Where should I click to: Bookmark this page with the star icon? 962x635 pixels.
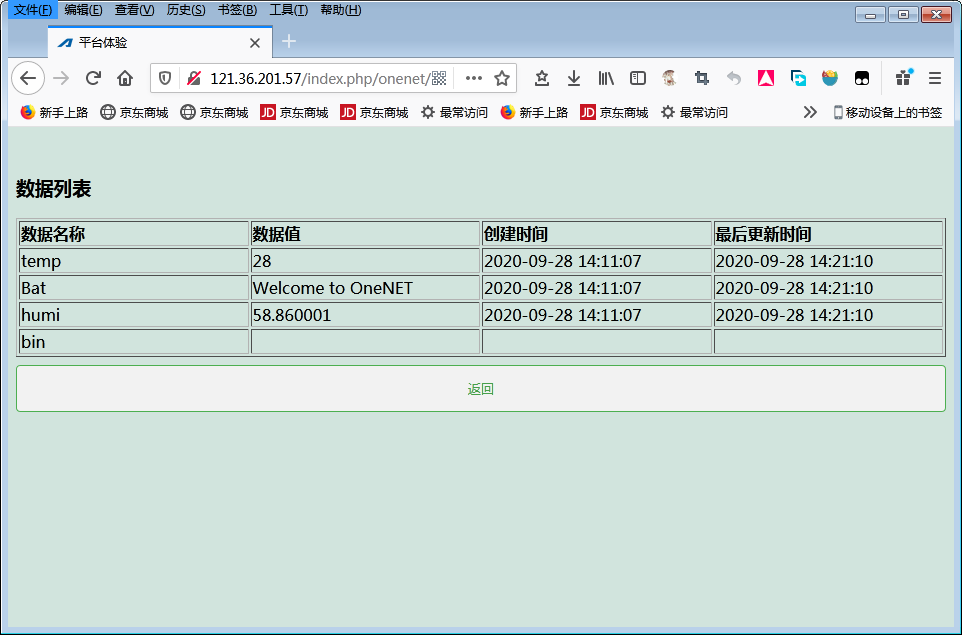click(x=502, y=78)
